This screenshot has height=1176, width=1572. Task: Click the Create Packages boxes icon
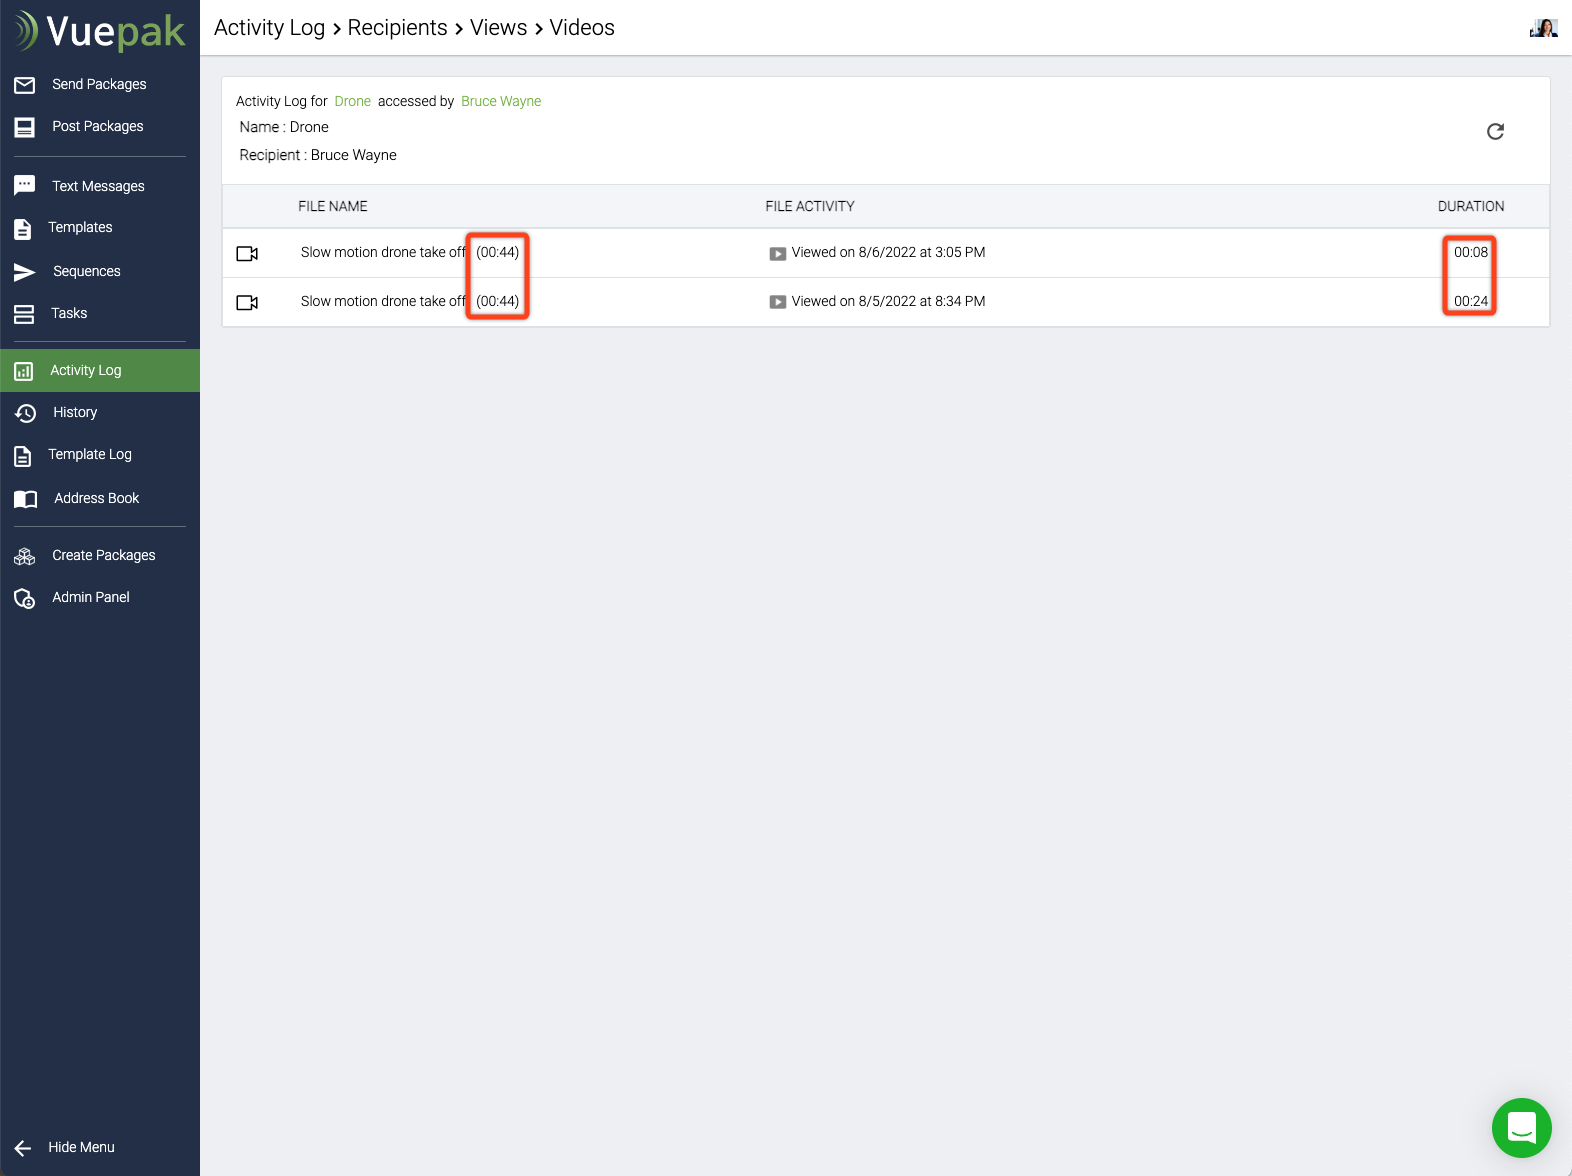point(25,556)
